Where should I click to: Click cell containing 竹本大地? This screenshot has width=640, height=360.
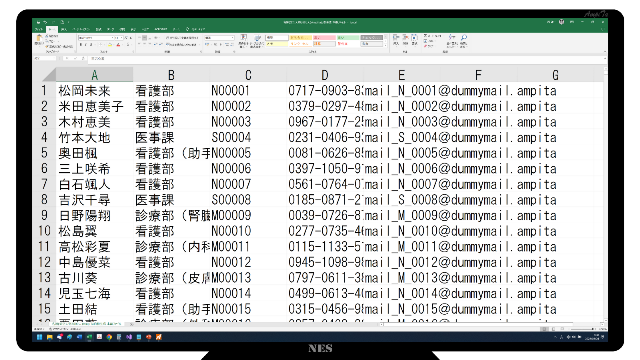coord(94,138)
